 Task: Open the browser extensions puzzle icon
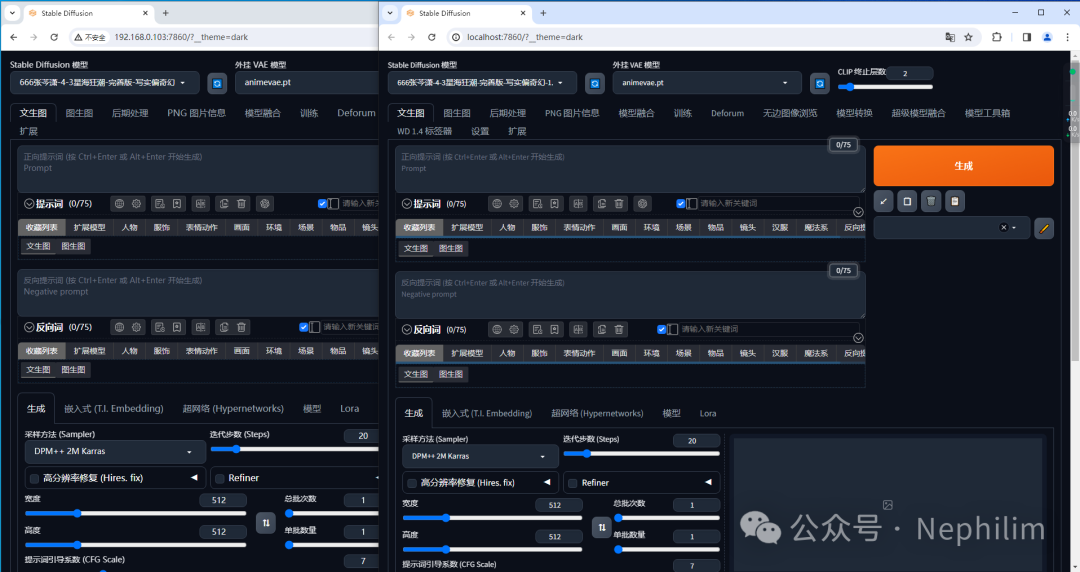click(x=997, y=37)
